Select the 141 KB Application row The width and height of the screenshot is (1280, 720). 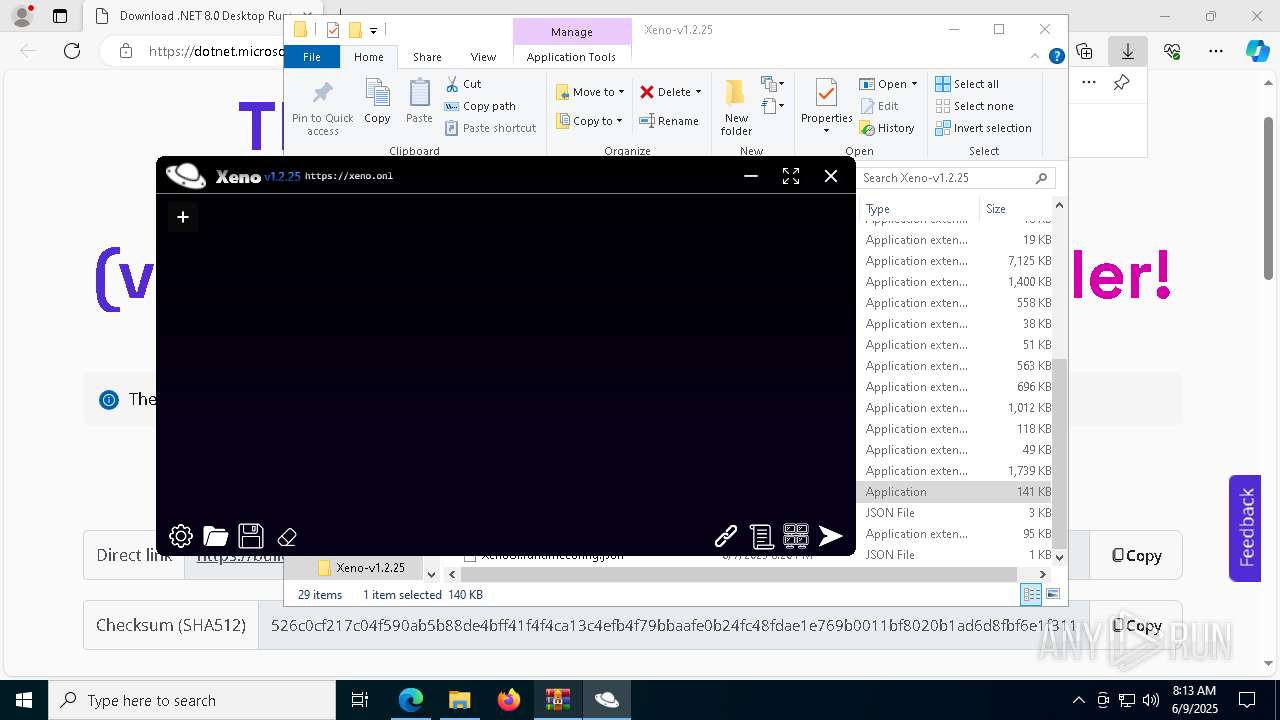point(955,492)
